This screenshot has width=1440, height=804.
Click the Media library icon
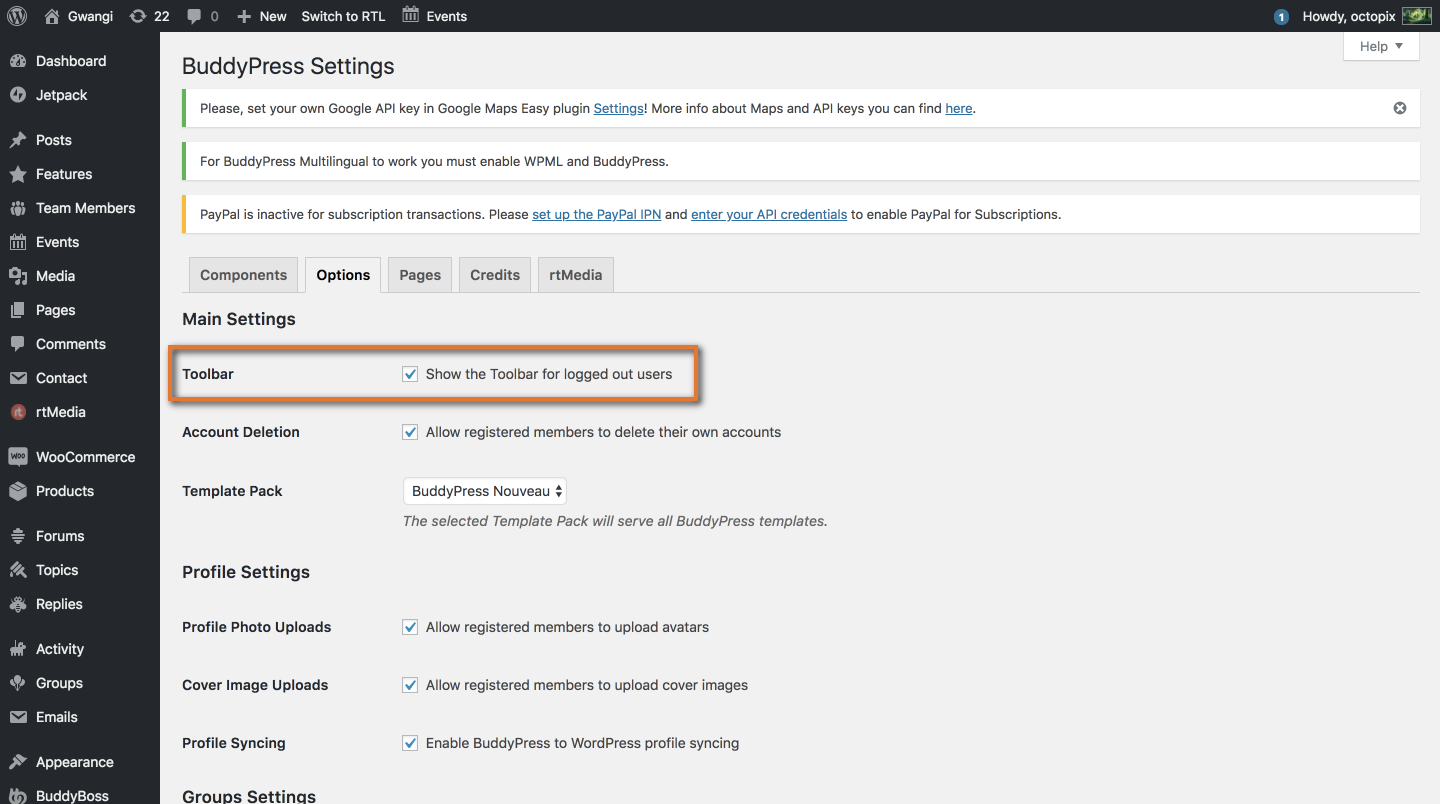[18, 276]
